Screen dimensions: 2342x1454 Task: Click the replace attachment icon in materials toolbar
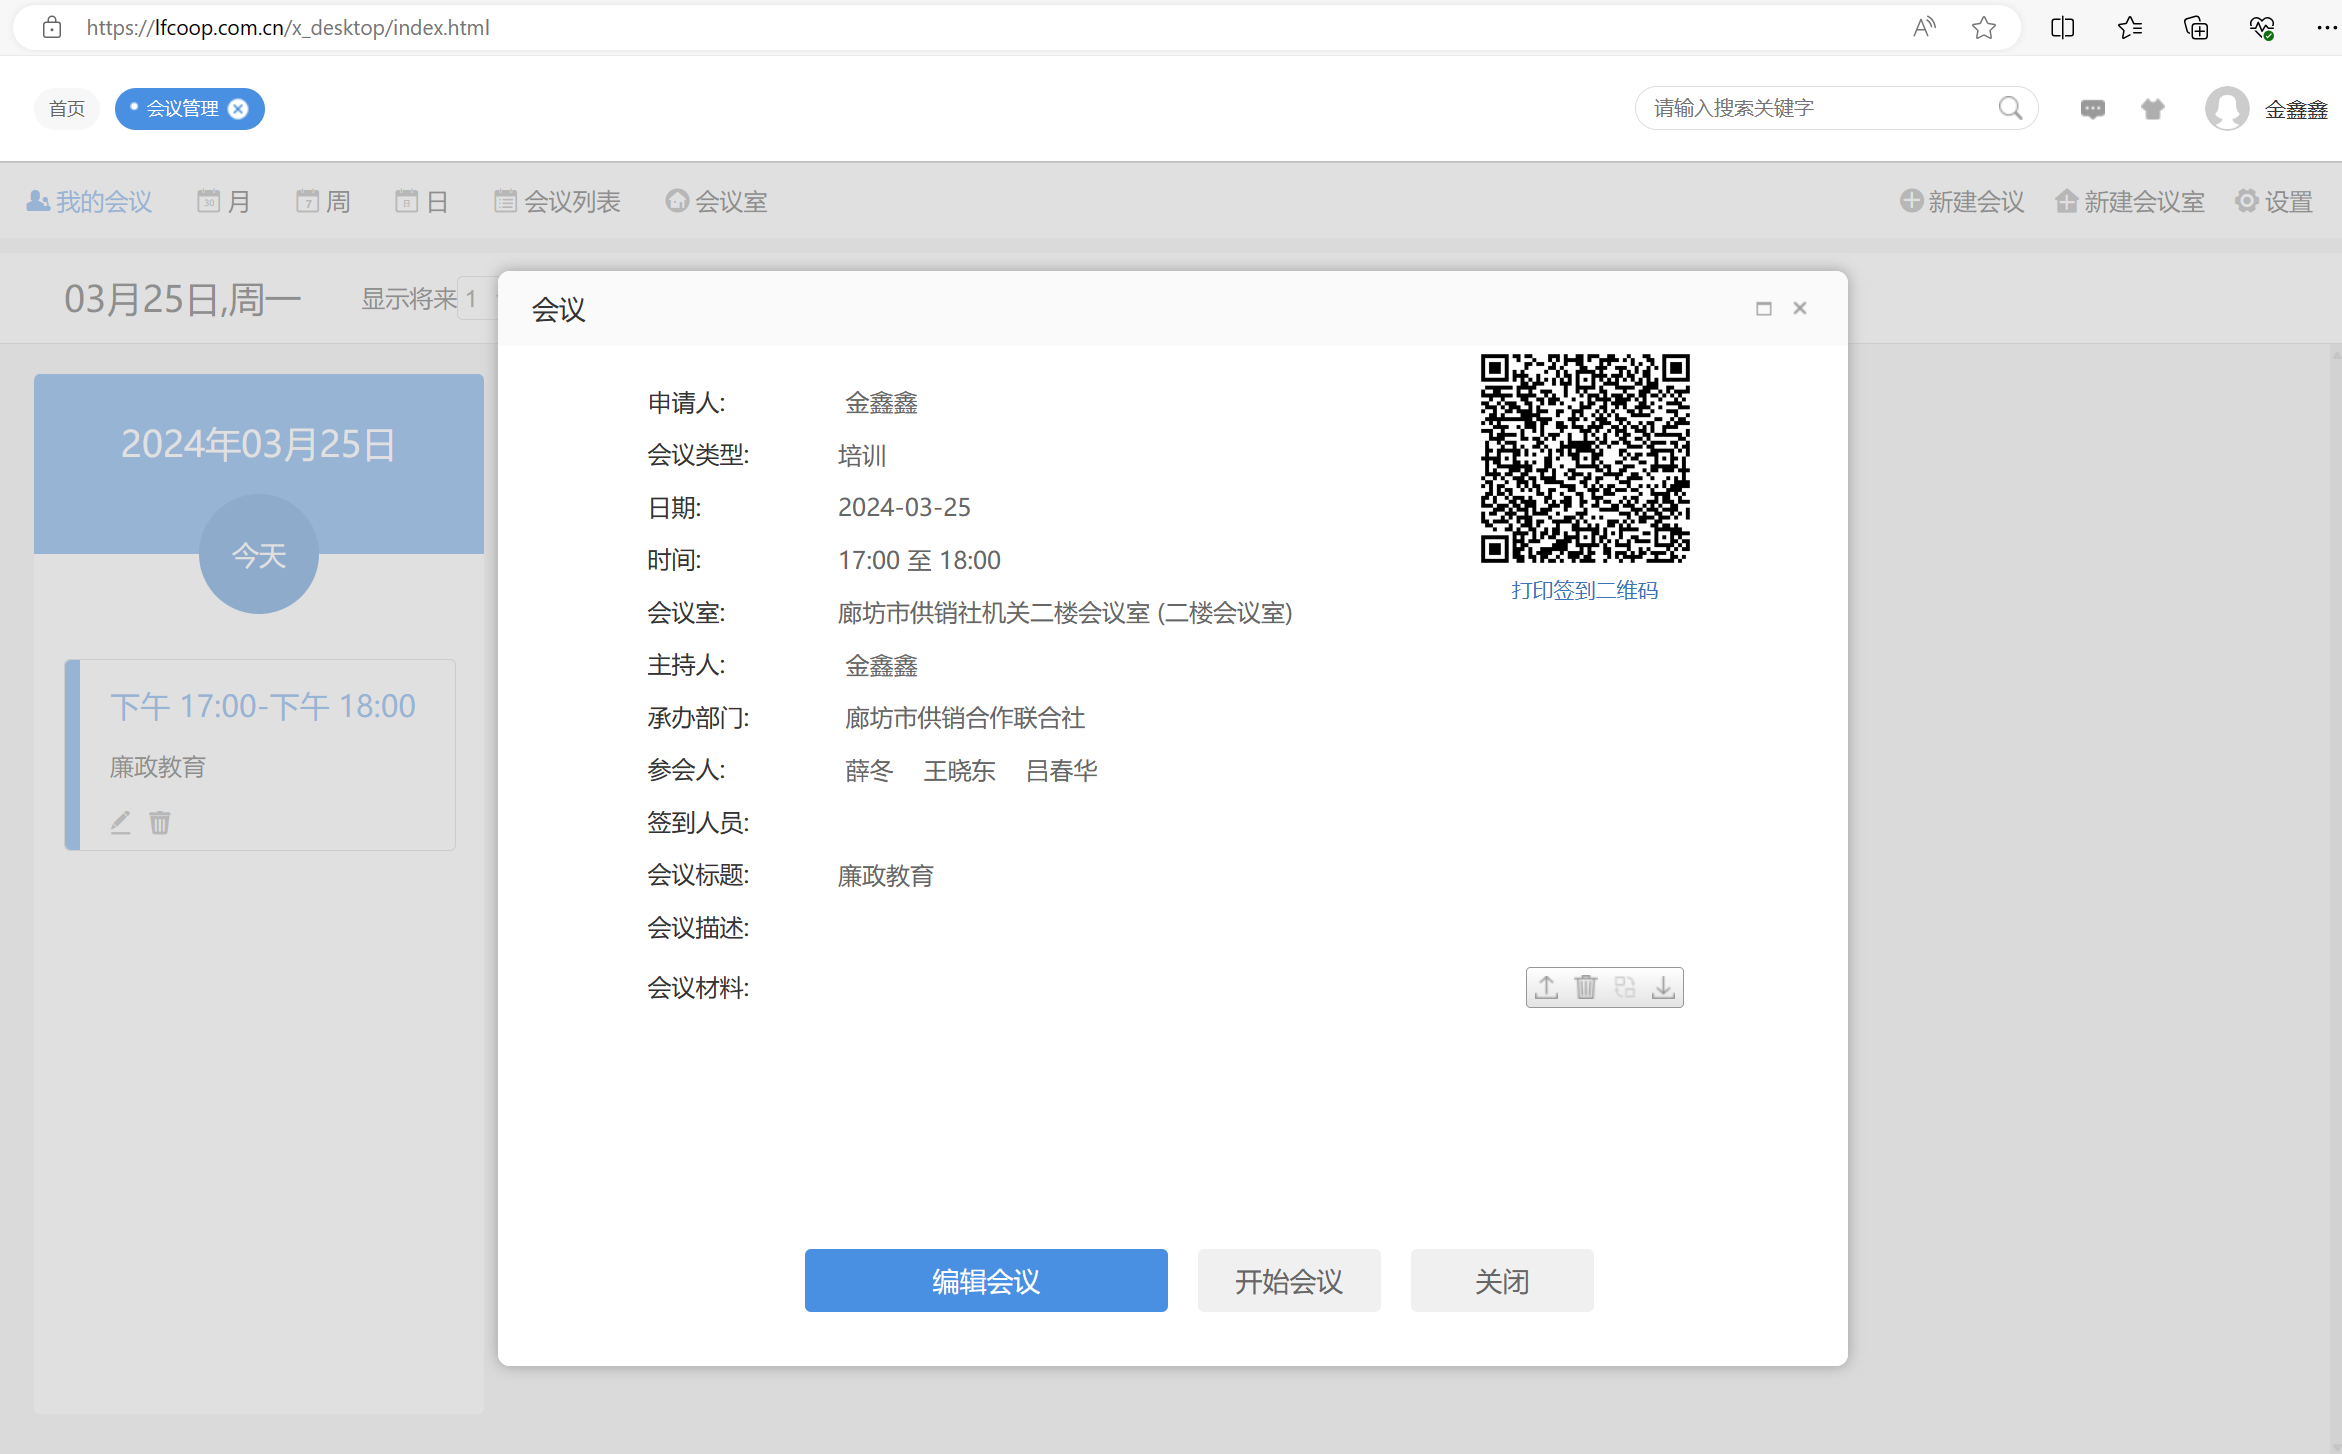1625,987
